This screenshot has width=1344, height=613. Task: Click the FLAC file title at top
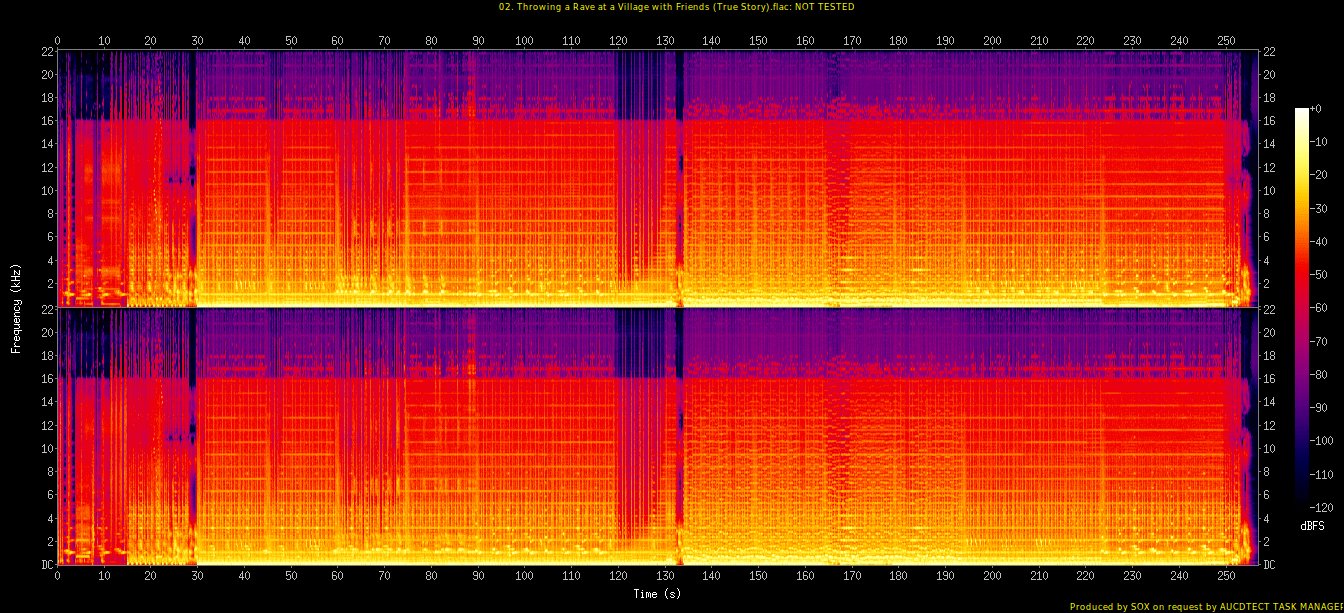tap(676, 7)
